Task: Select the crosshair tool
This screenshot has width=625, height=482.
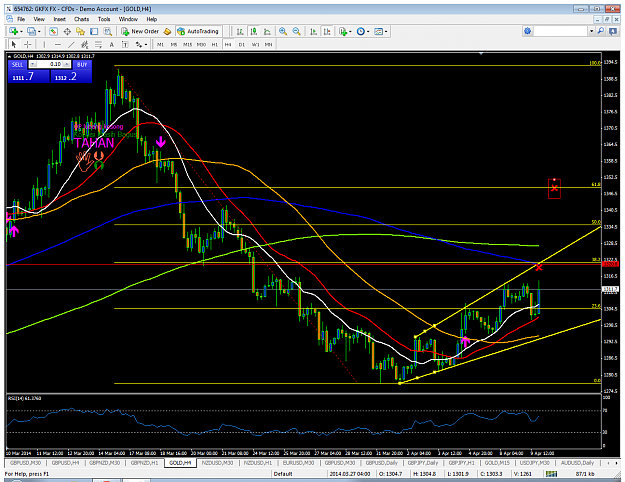Action: [28, 44]
